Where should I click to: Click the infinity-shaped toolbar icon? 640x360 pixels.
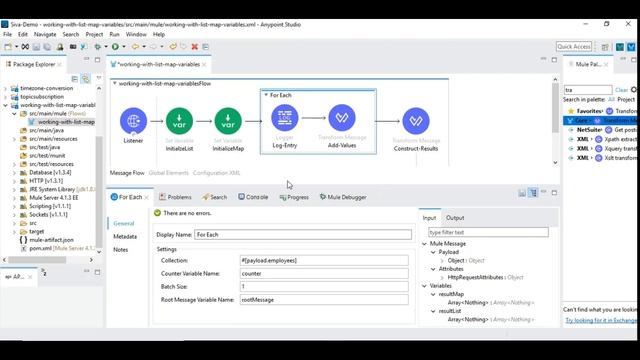click(25, 47)
